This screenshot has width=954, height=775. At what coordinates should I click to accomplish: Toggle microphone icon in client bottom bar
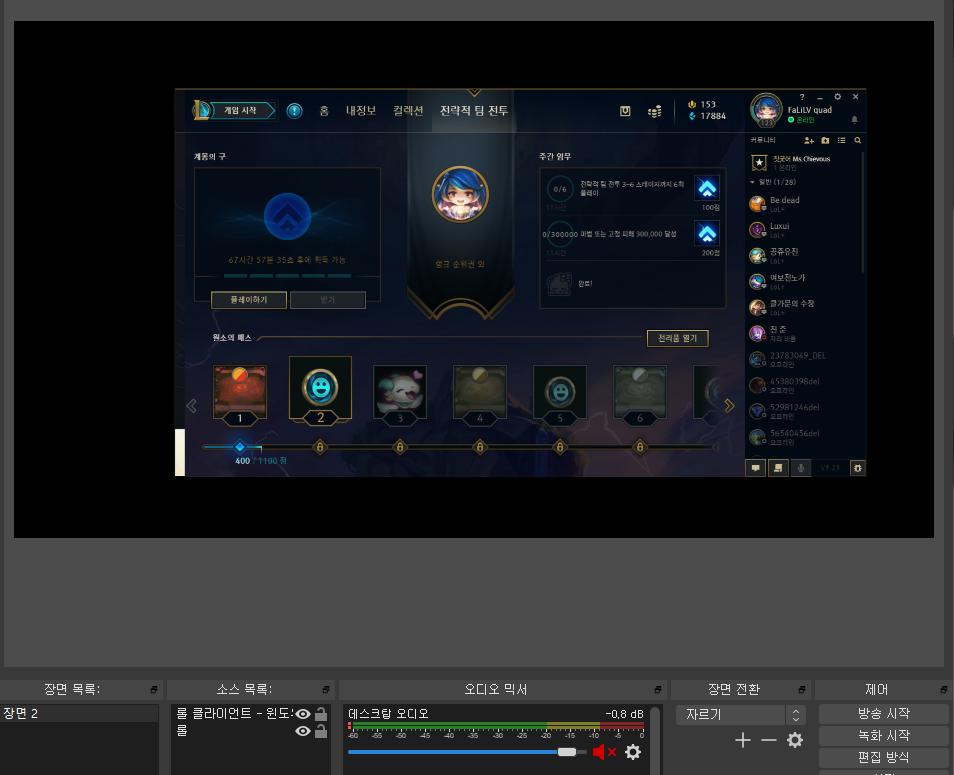[801, 468]
